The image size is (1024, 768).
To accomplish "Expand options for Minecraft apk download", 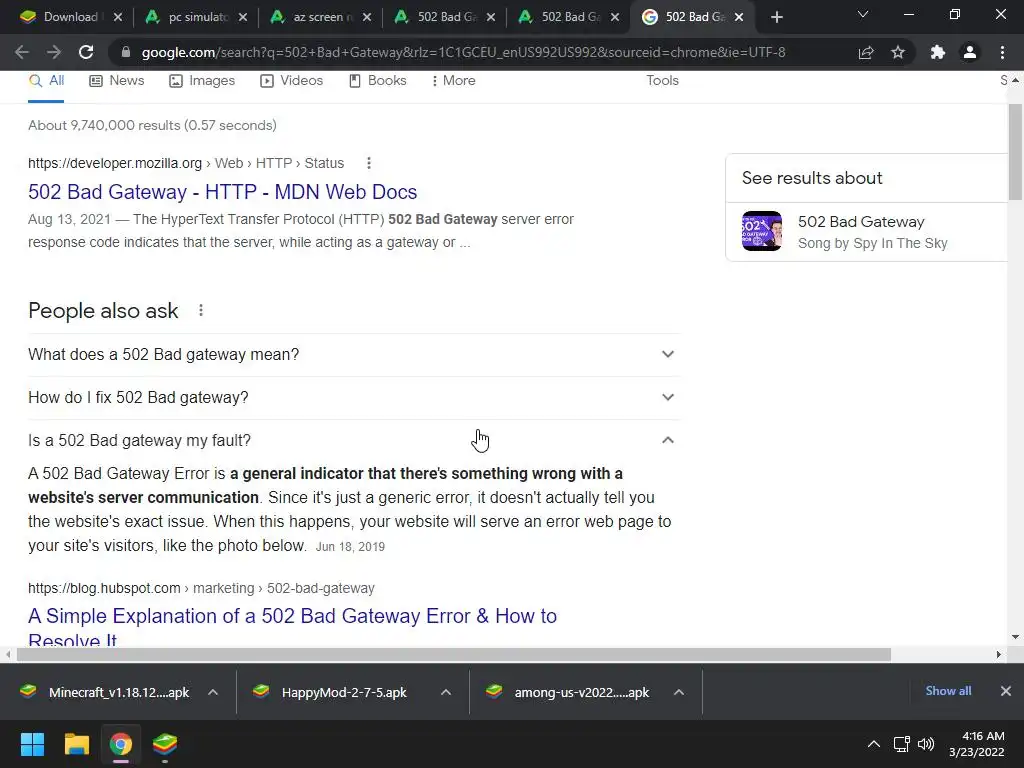I will [213, 692].
